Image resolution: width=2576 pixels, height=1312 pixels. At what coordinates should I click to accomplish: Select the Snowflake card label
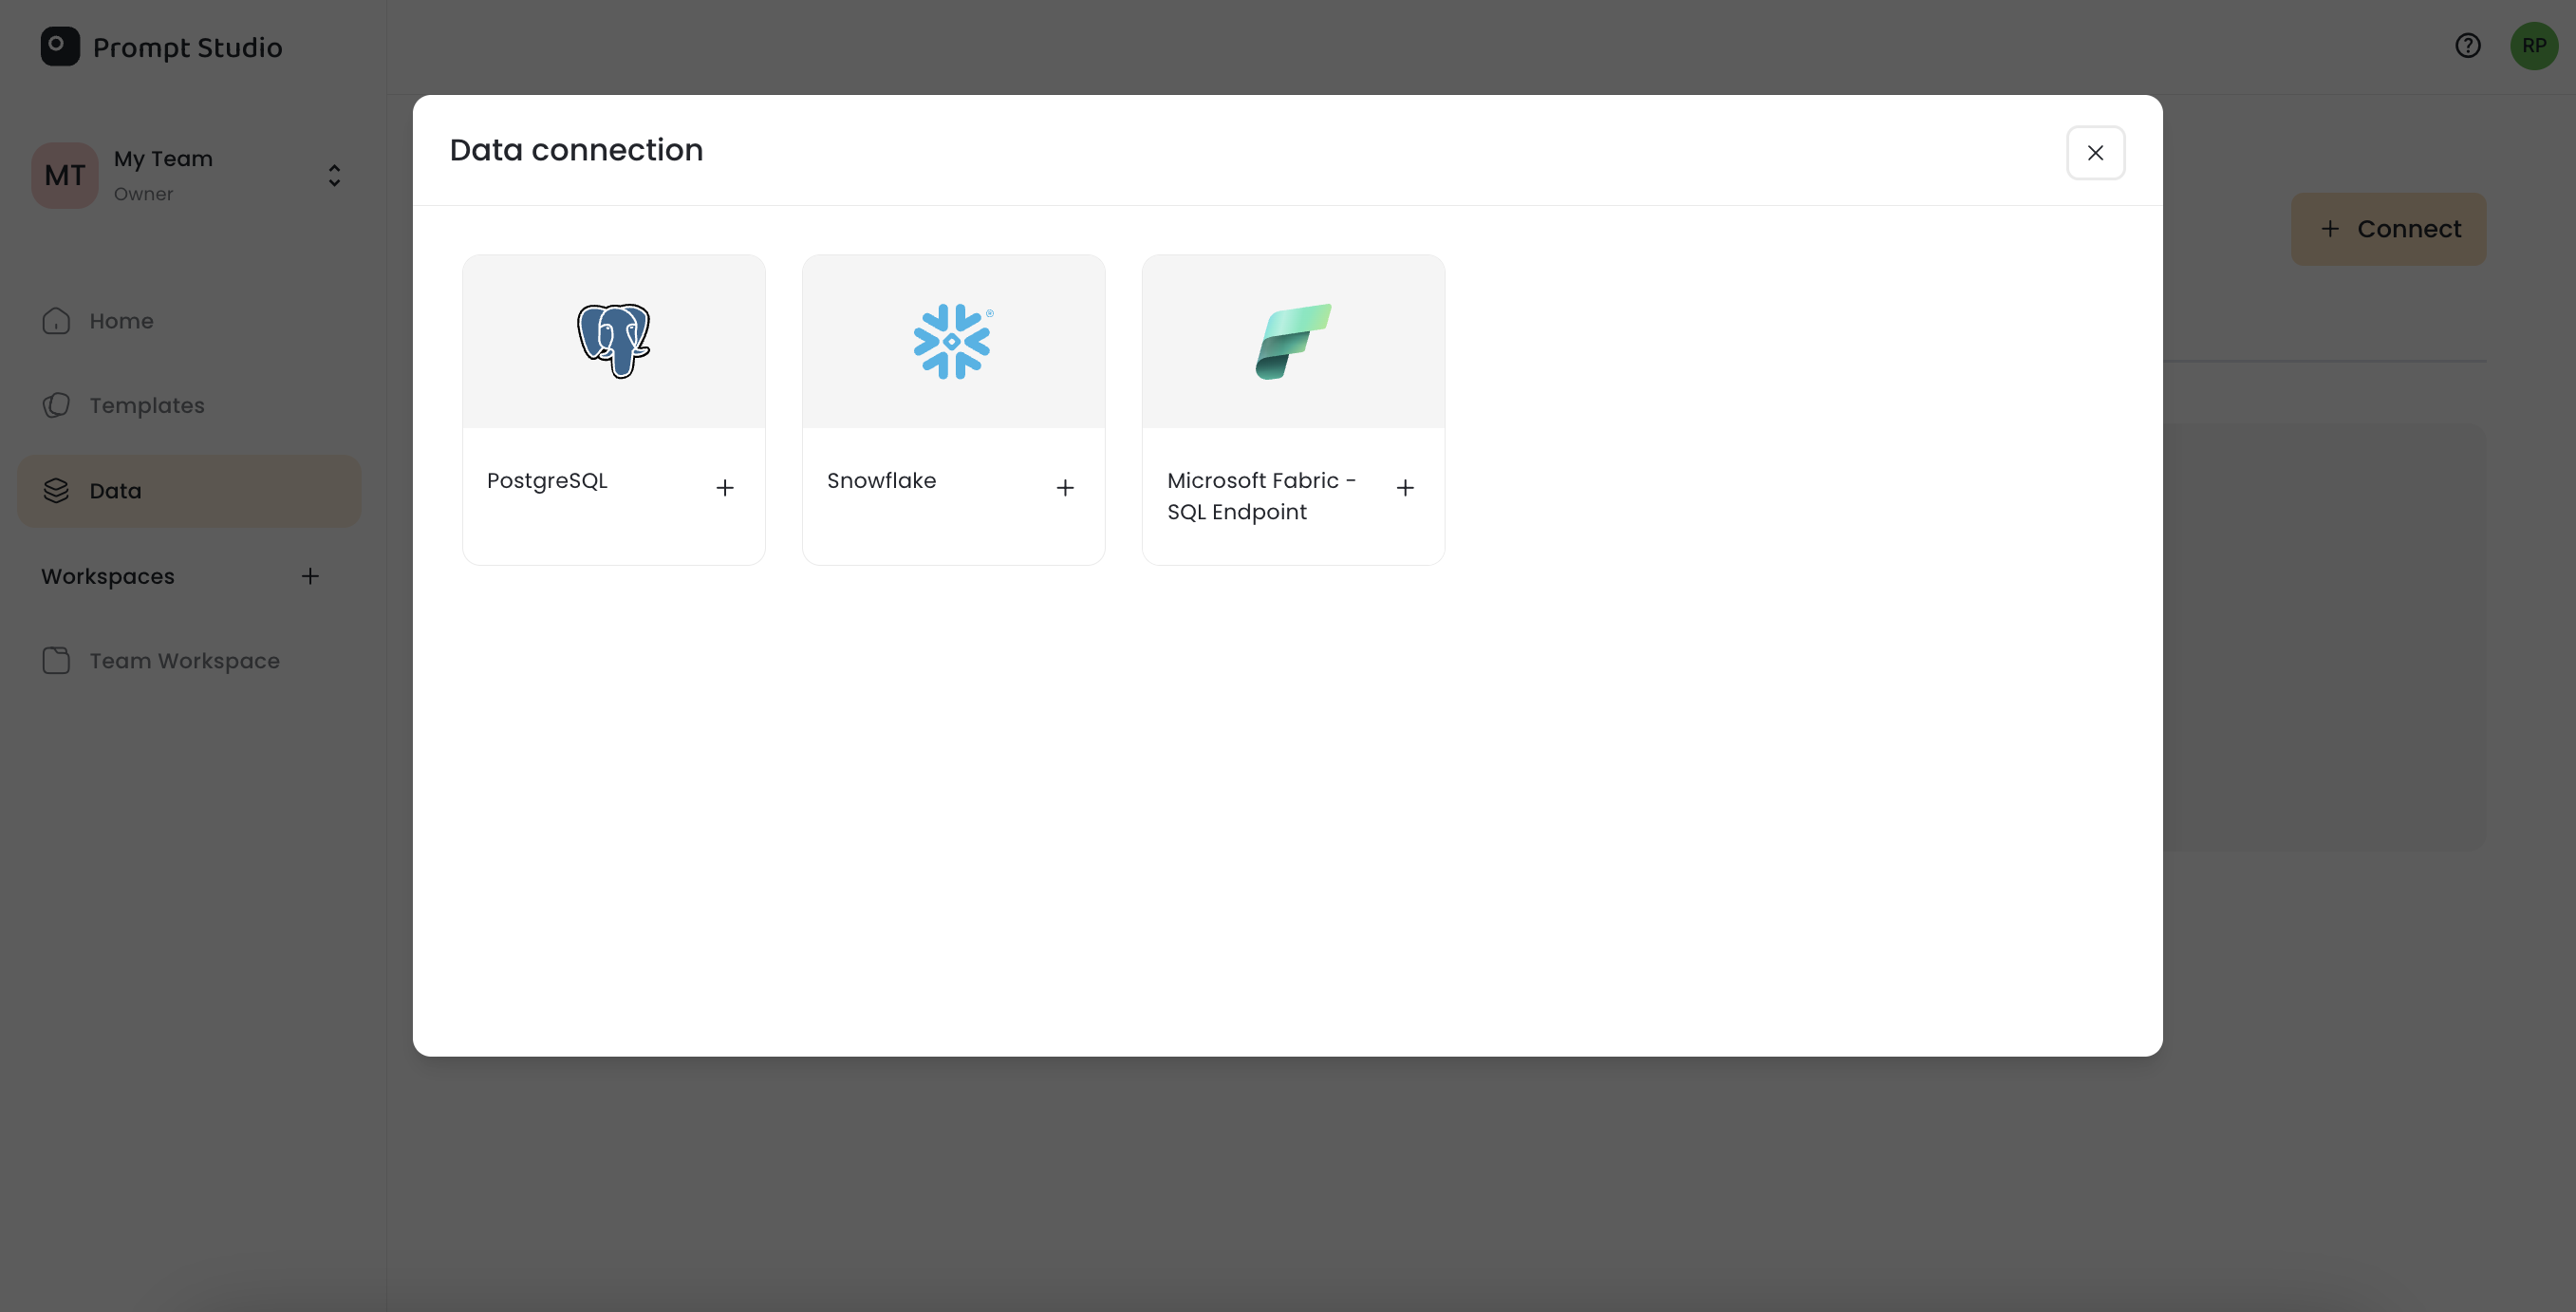(881, 481)
